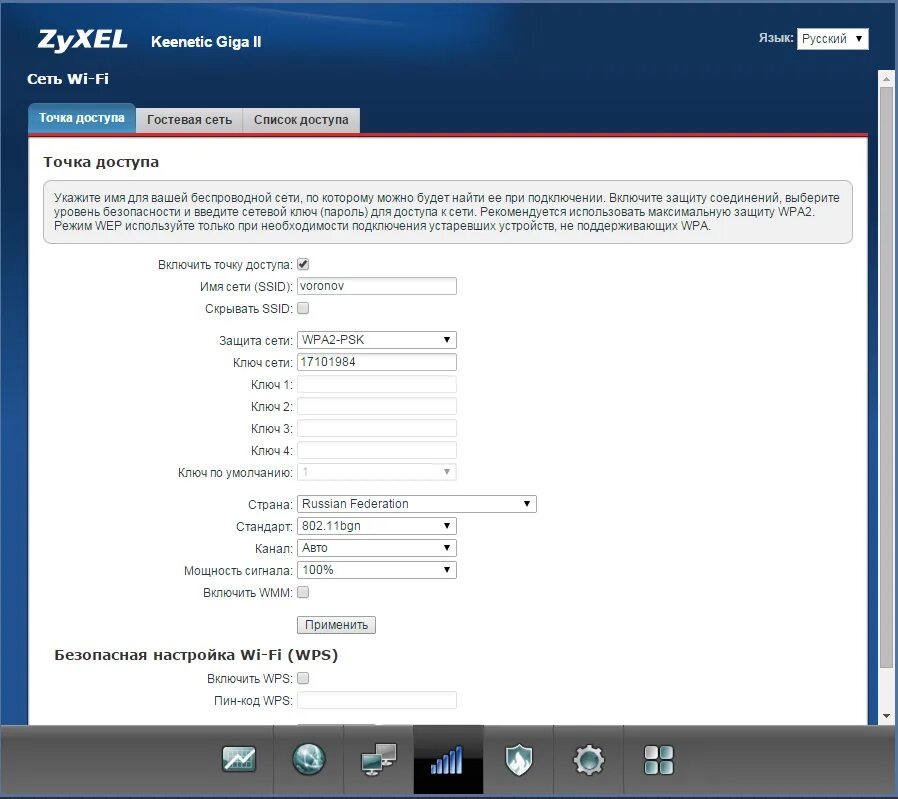
Task: Enable the hide SSID checkbox
Action: coord(303,308)
